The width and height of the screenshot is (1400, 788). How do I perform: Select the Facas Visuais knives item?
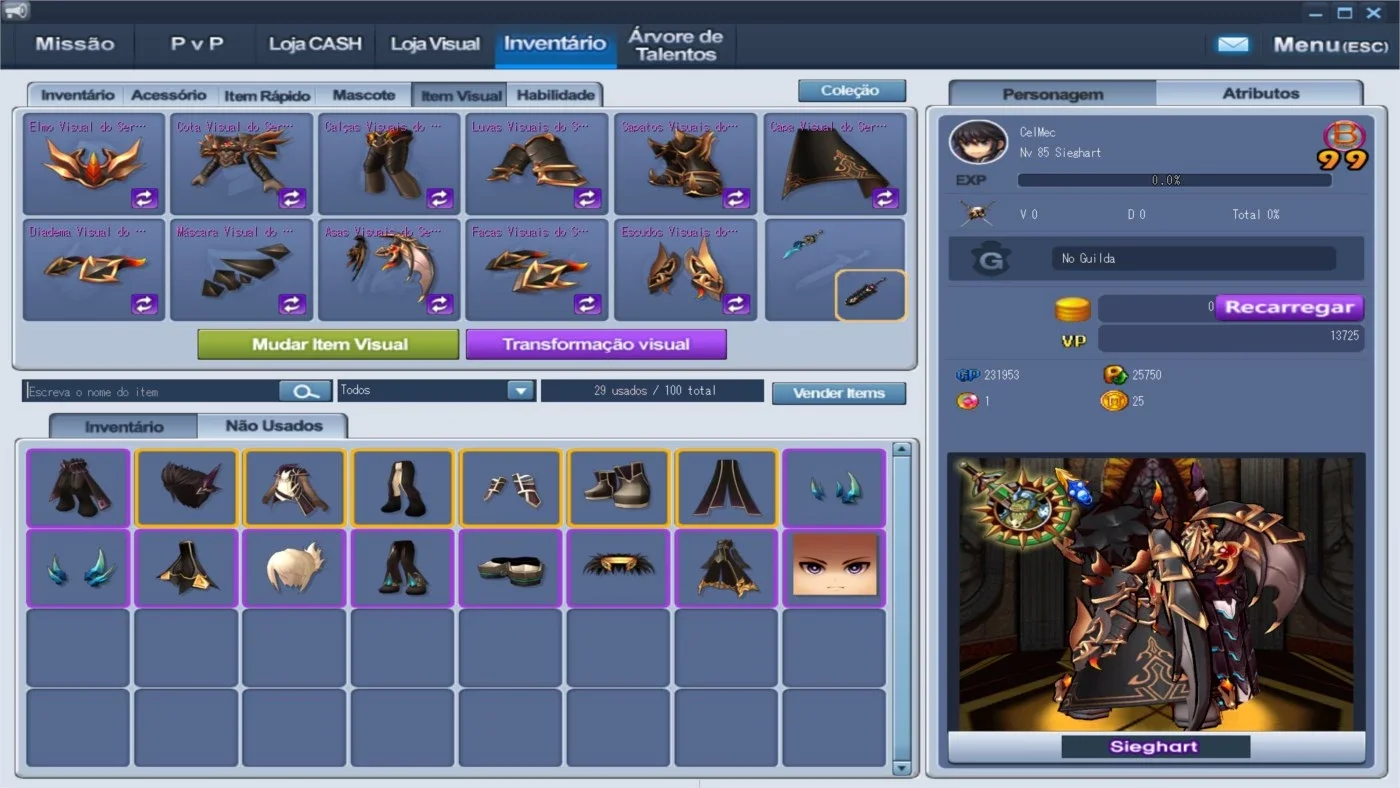537,270
